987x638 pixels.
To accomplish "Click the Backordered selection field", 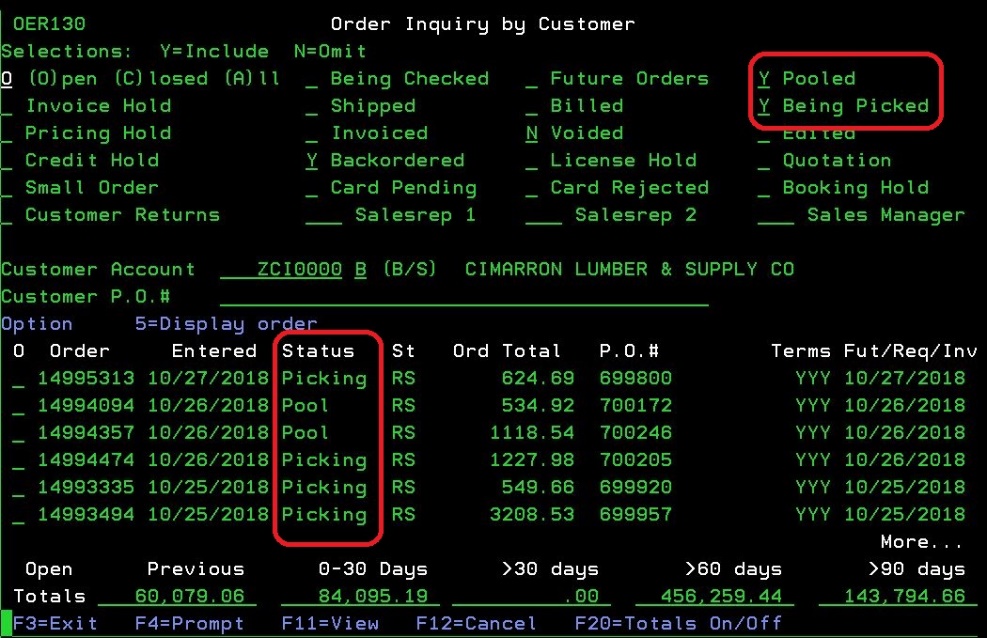I will pos(312,161).
